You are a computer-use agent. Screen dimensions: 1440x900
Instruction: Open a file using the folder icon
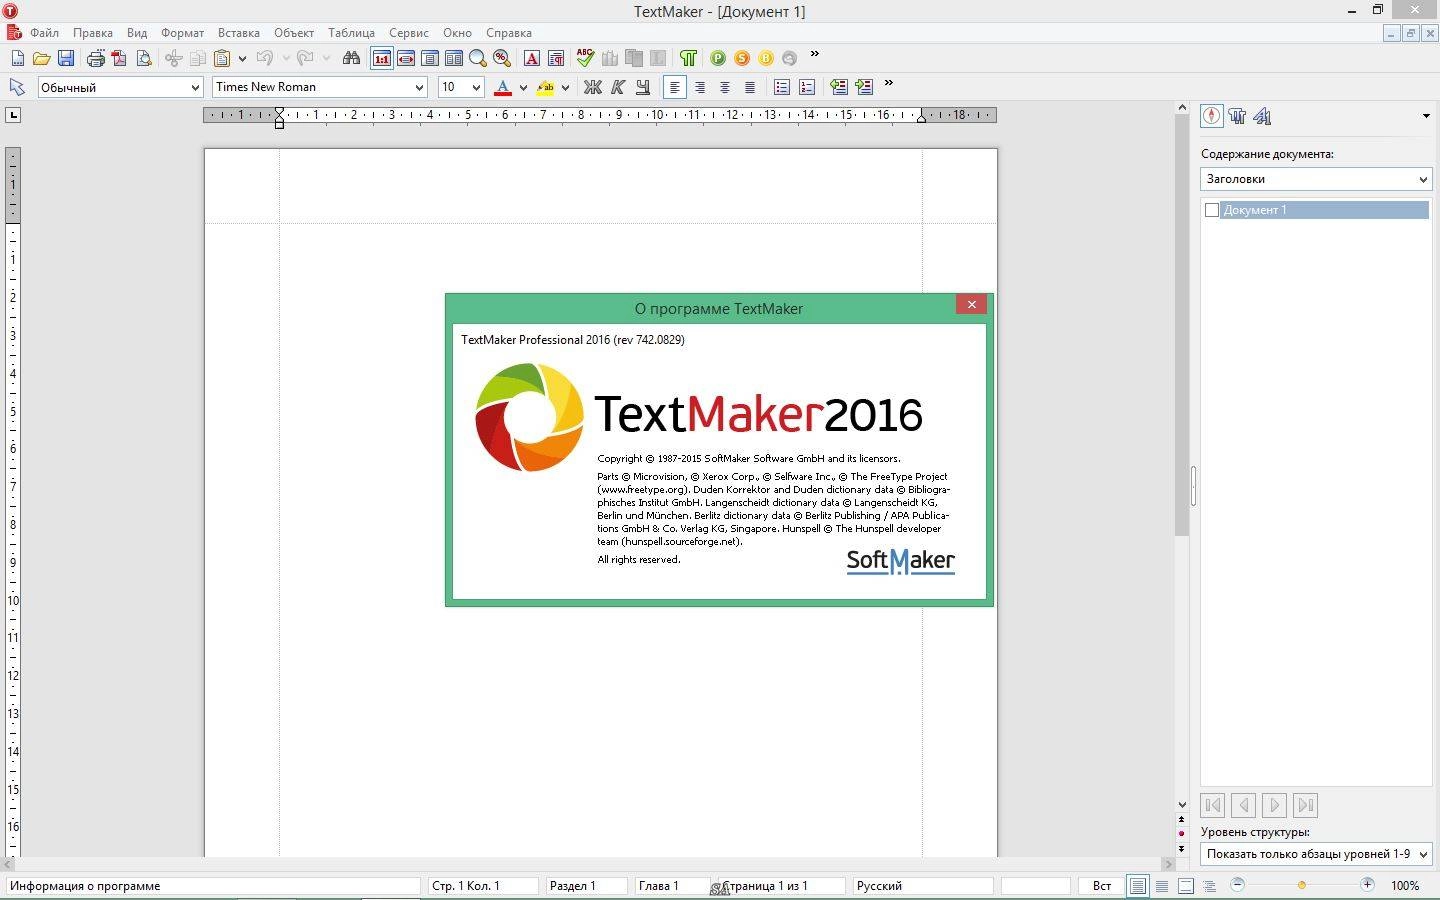point(41,58)
